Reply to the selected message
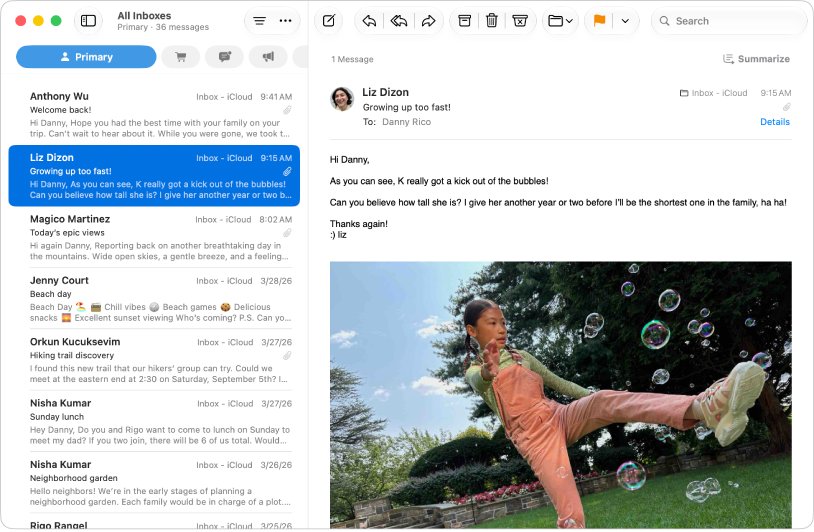The height and width of the screenshot is (532, 814). coord(369,21)
